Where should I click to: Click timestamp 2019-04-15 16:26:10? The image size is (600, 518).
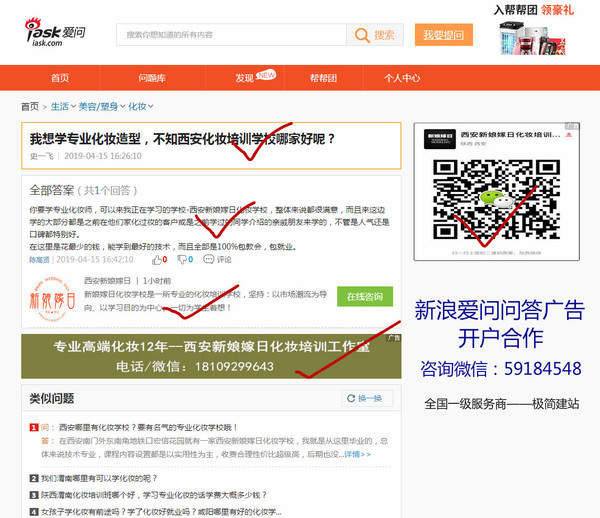(x=103, y=156)
